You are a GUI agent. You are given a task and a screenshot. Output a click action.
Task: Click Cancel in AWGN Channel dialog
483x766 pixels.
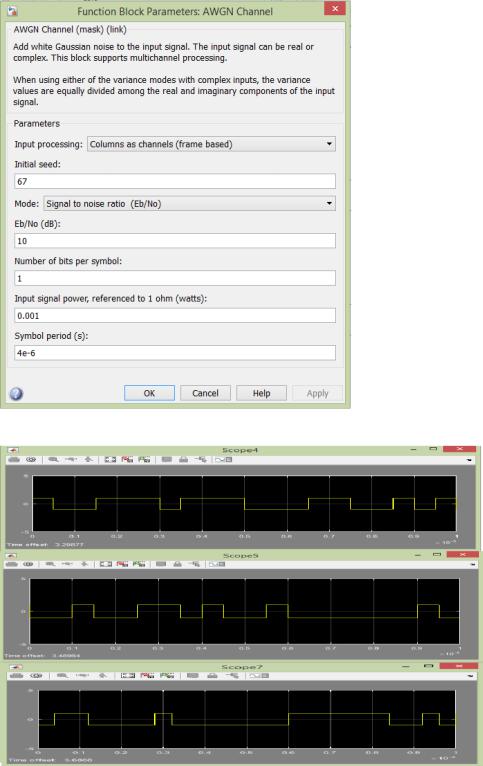point(205,393)
